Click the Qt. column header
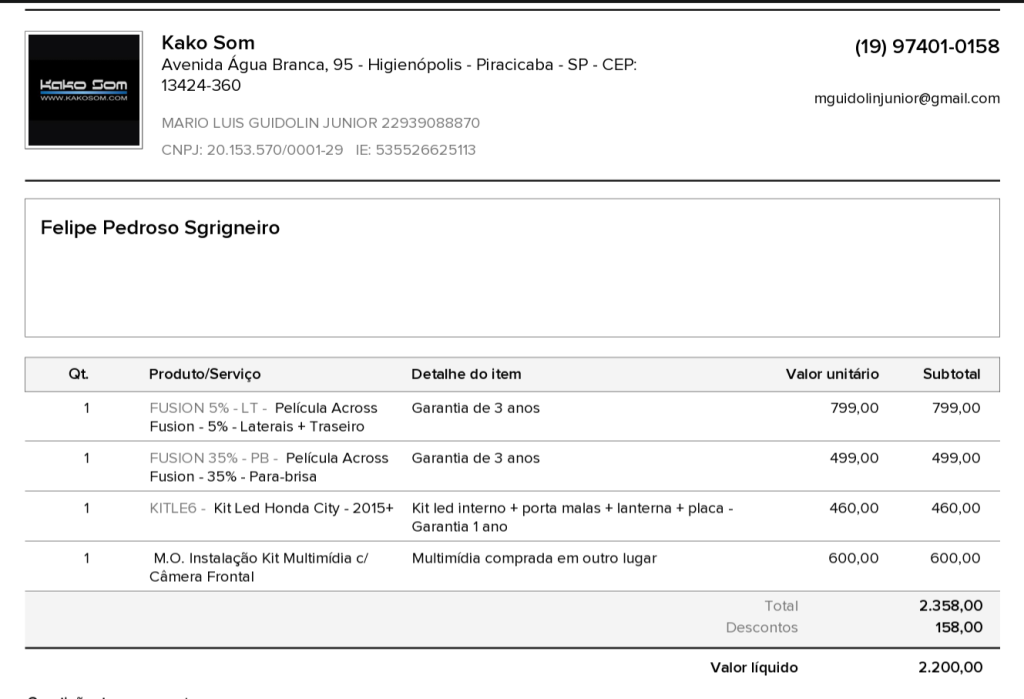 click(x=78, y=374)
